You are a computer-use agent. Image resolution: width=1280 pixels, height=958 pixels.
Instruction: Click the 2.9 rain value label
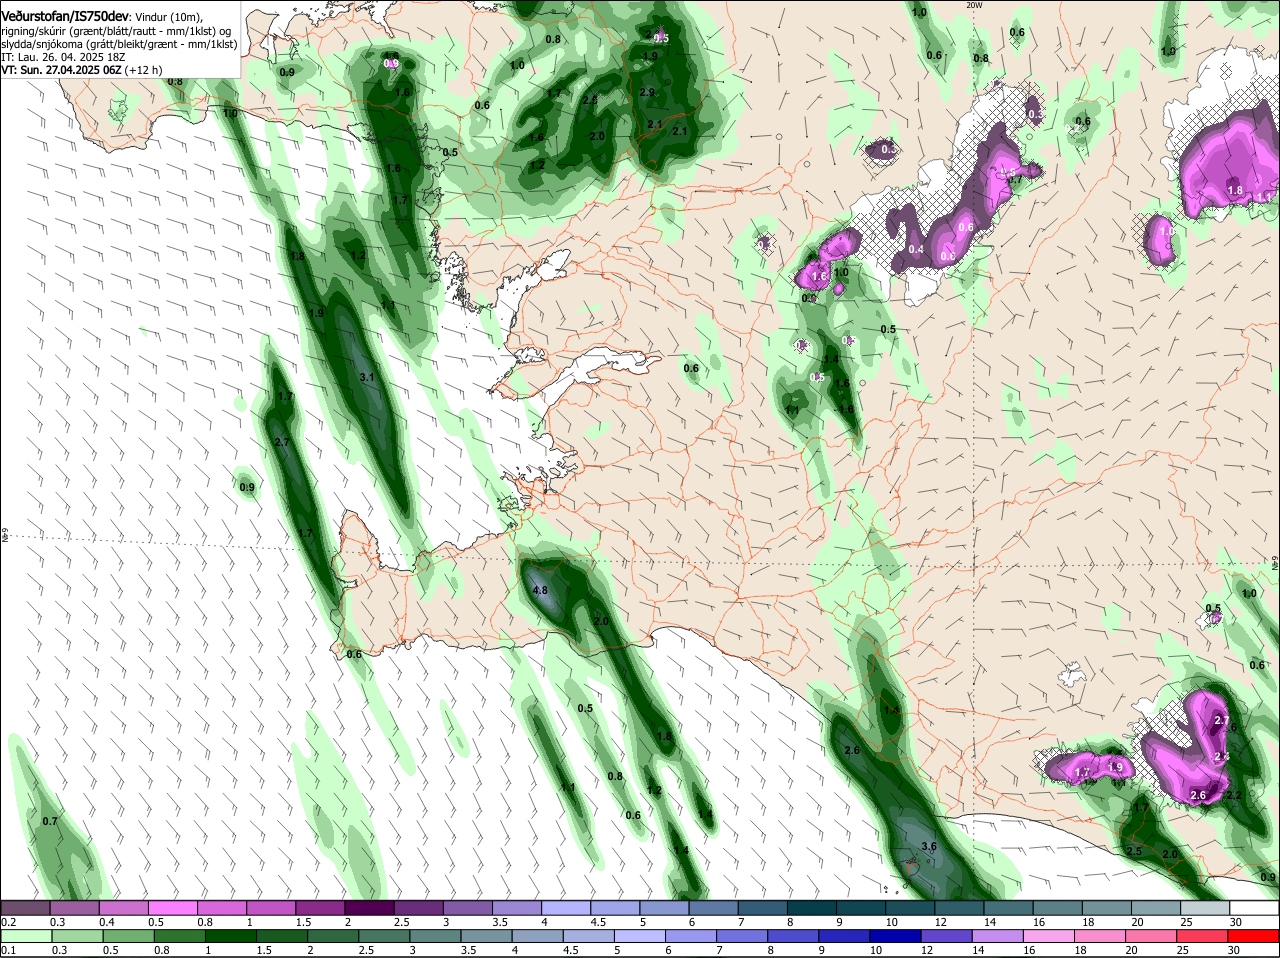tap(646, 92)
